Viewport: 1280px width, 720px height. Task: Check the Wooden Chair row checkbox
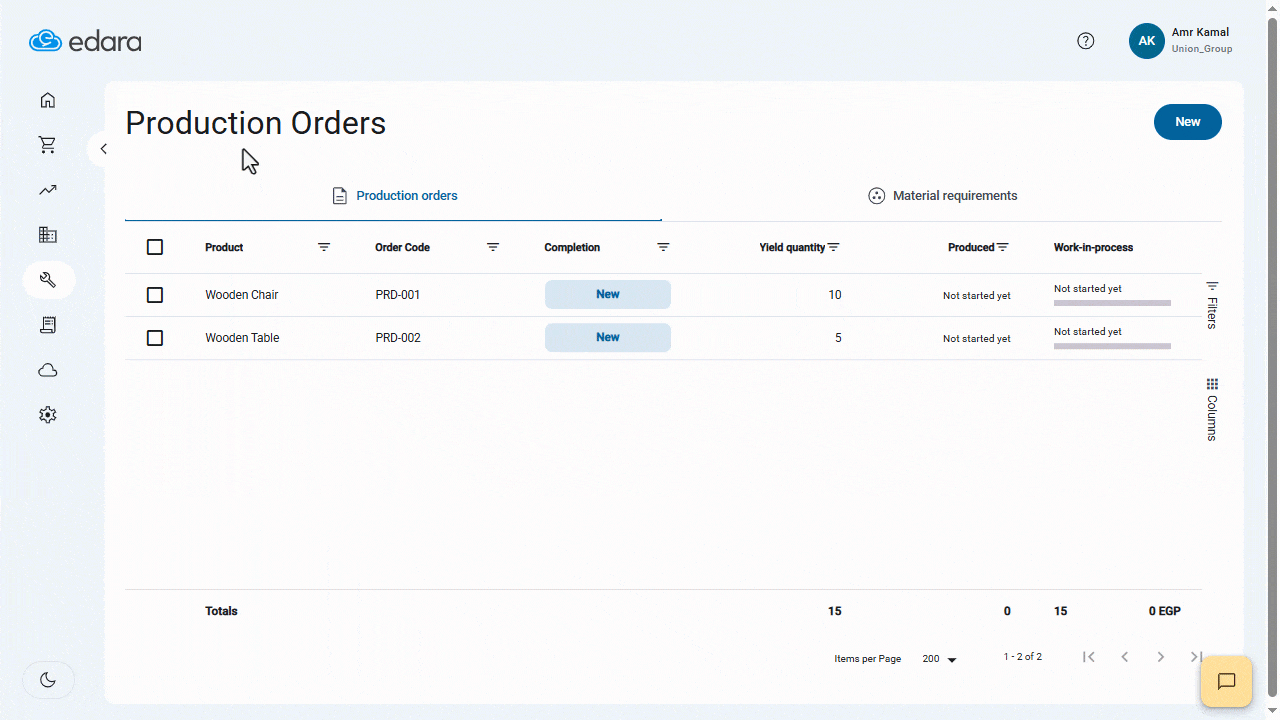tap(155, 295)
